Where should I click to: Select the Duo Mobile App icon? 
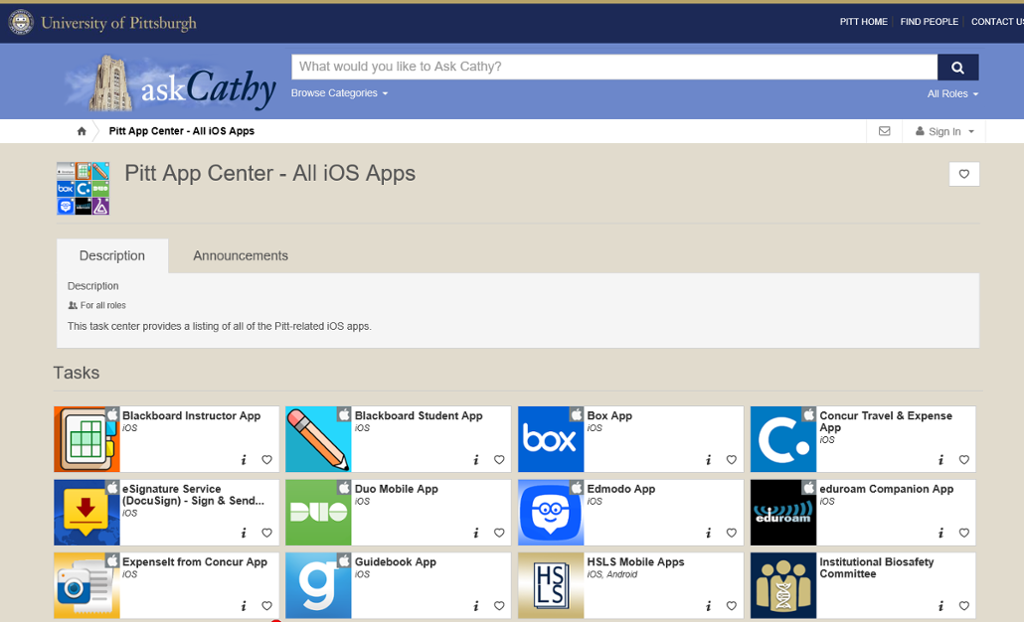coord(318,512)
